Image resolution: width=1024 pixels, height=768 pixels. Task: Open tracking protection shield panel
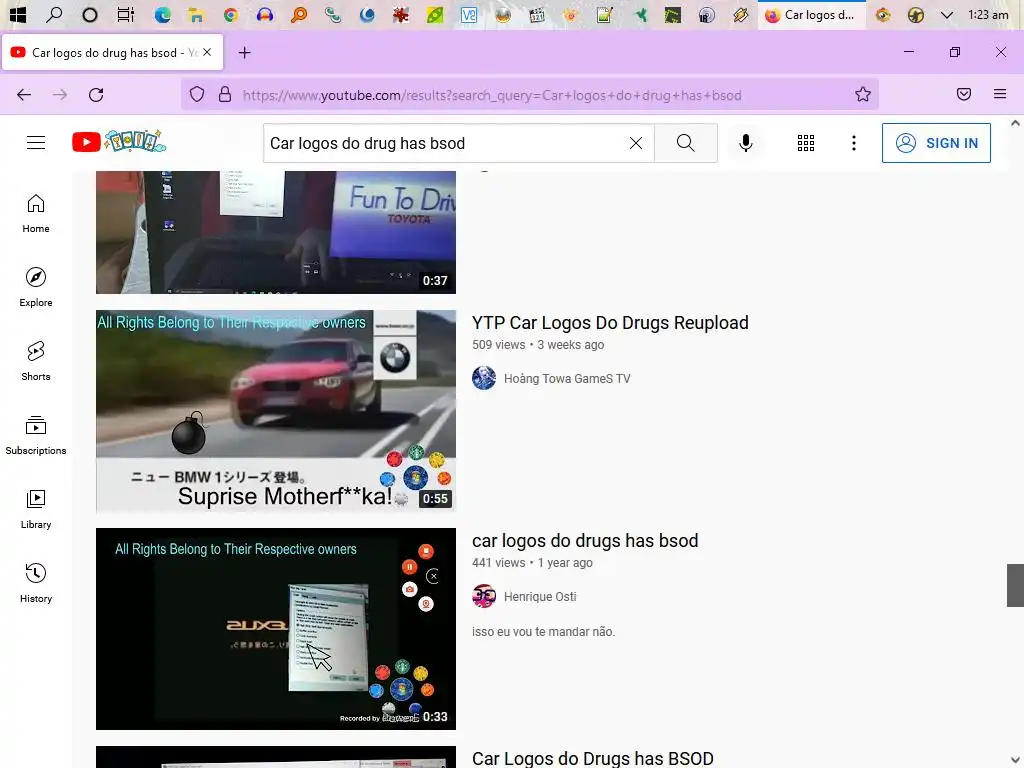tap(197, 95)
